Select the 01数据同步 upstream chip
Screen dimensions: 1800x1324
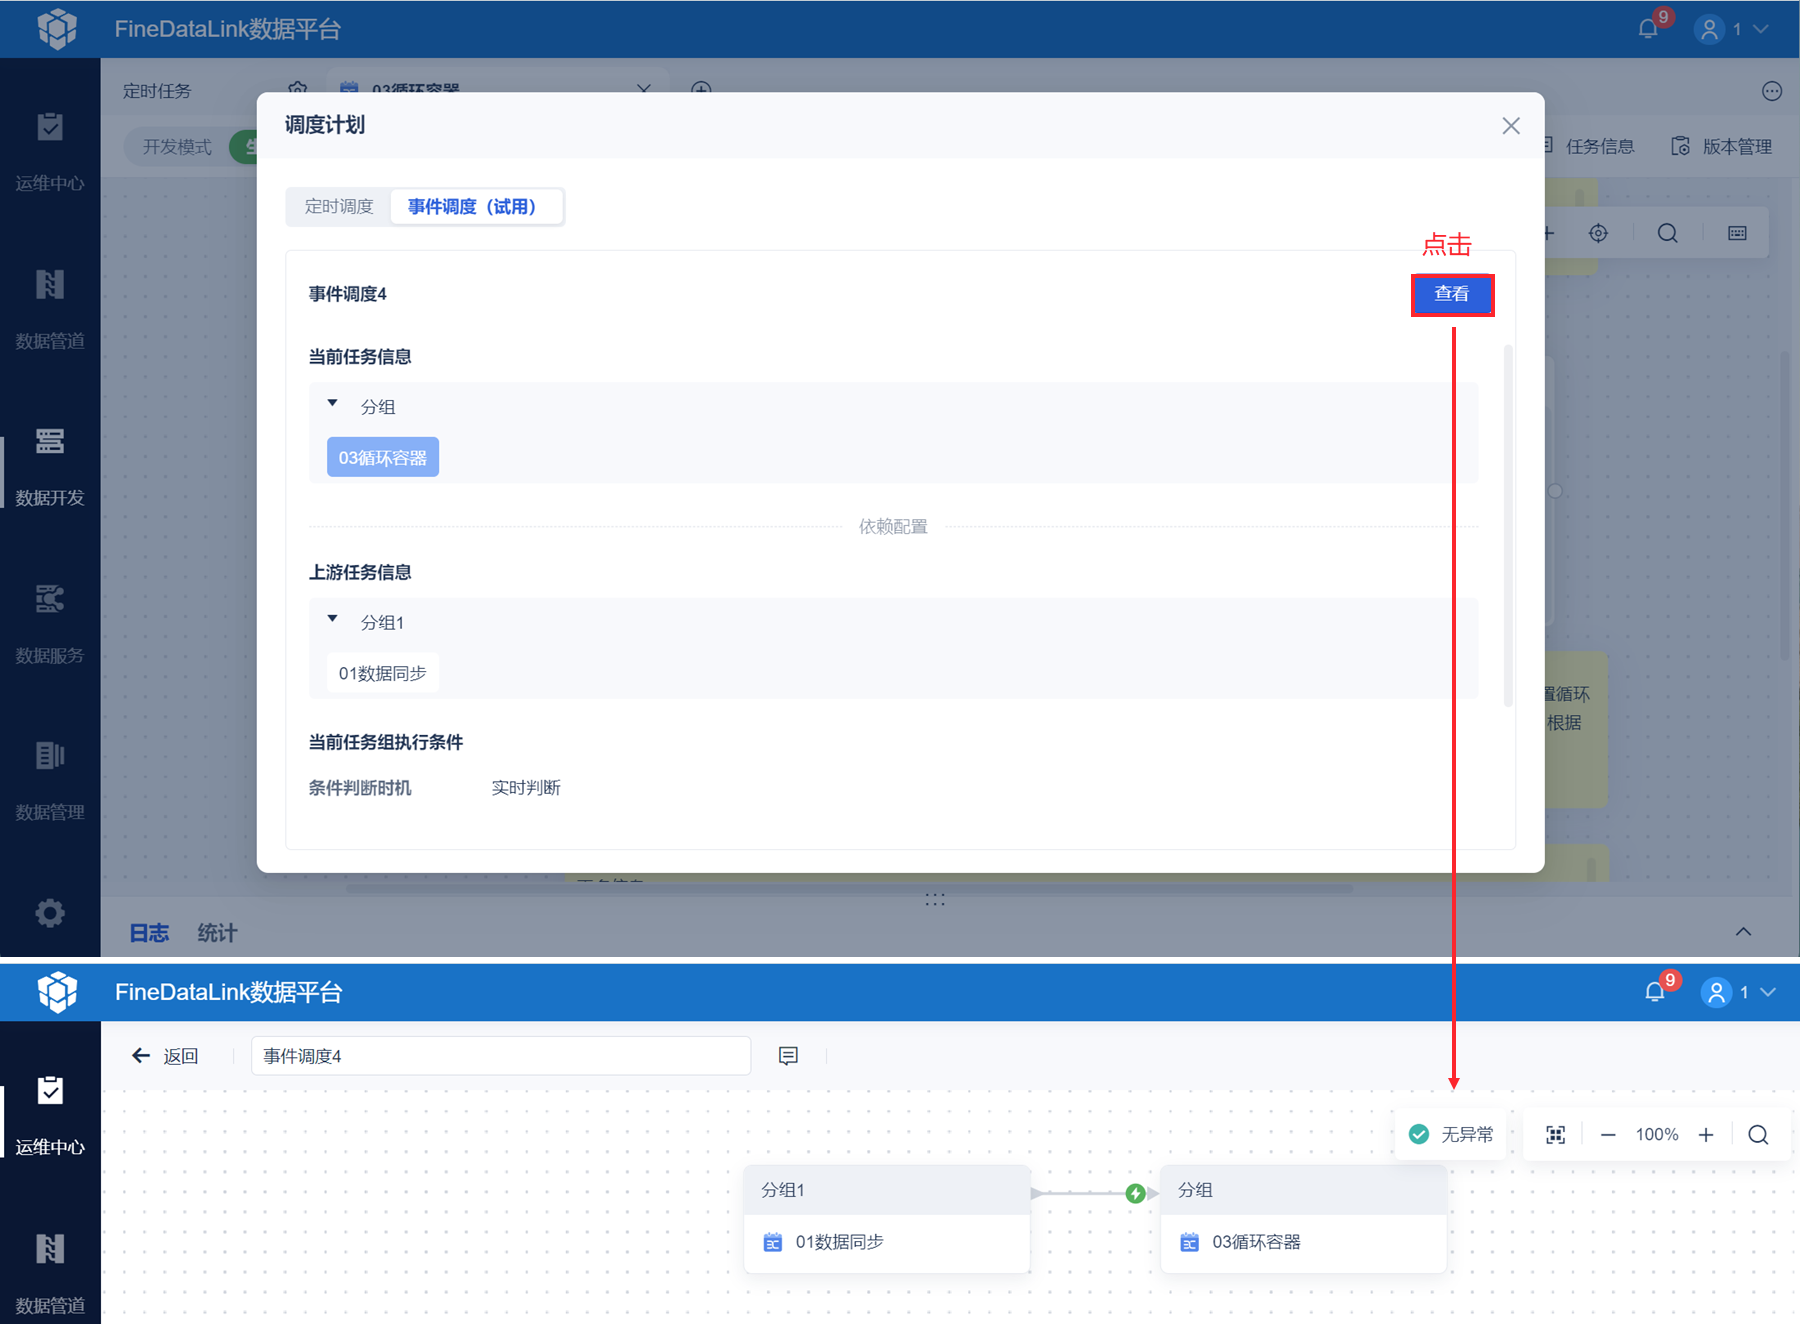click(382, 673)
